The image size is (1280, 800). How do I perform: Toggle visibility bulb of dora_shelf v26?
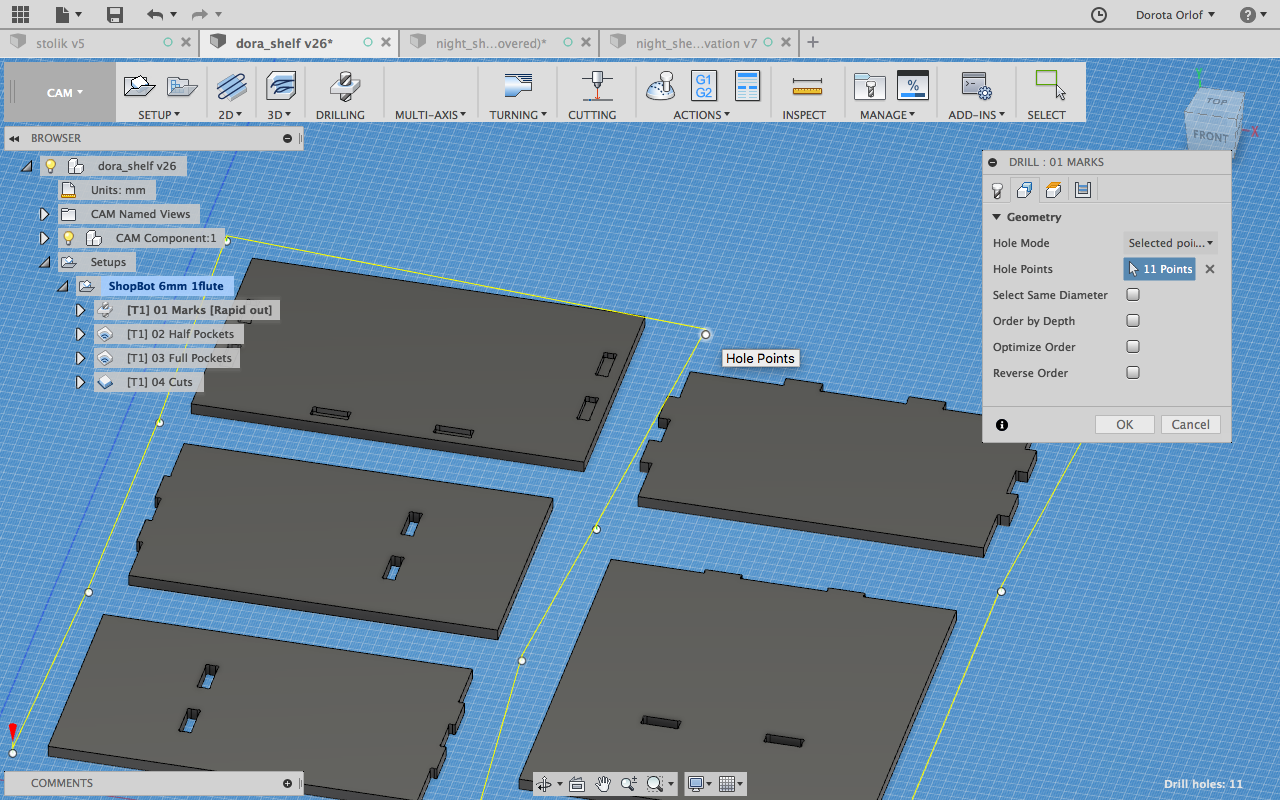coord(51,166)
